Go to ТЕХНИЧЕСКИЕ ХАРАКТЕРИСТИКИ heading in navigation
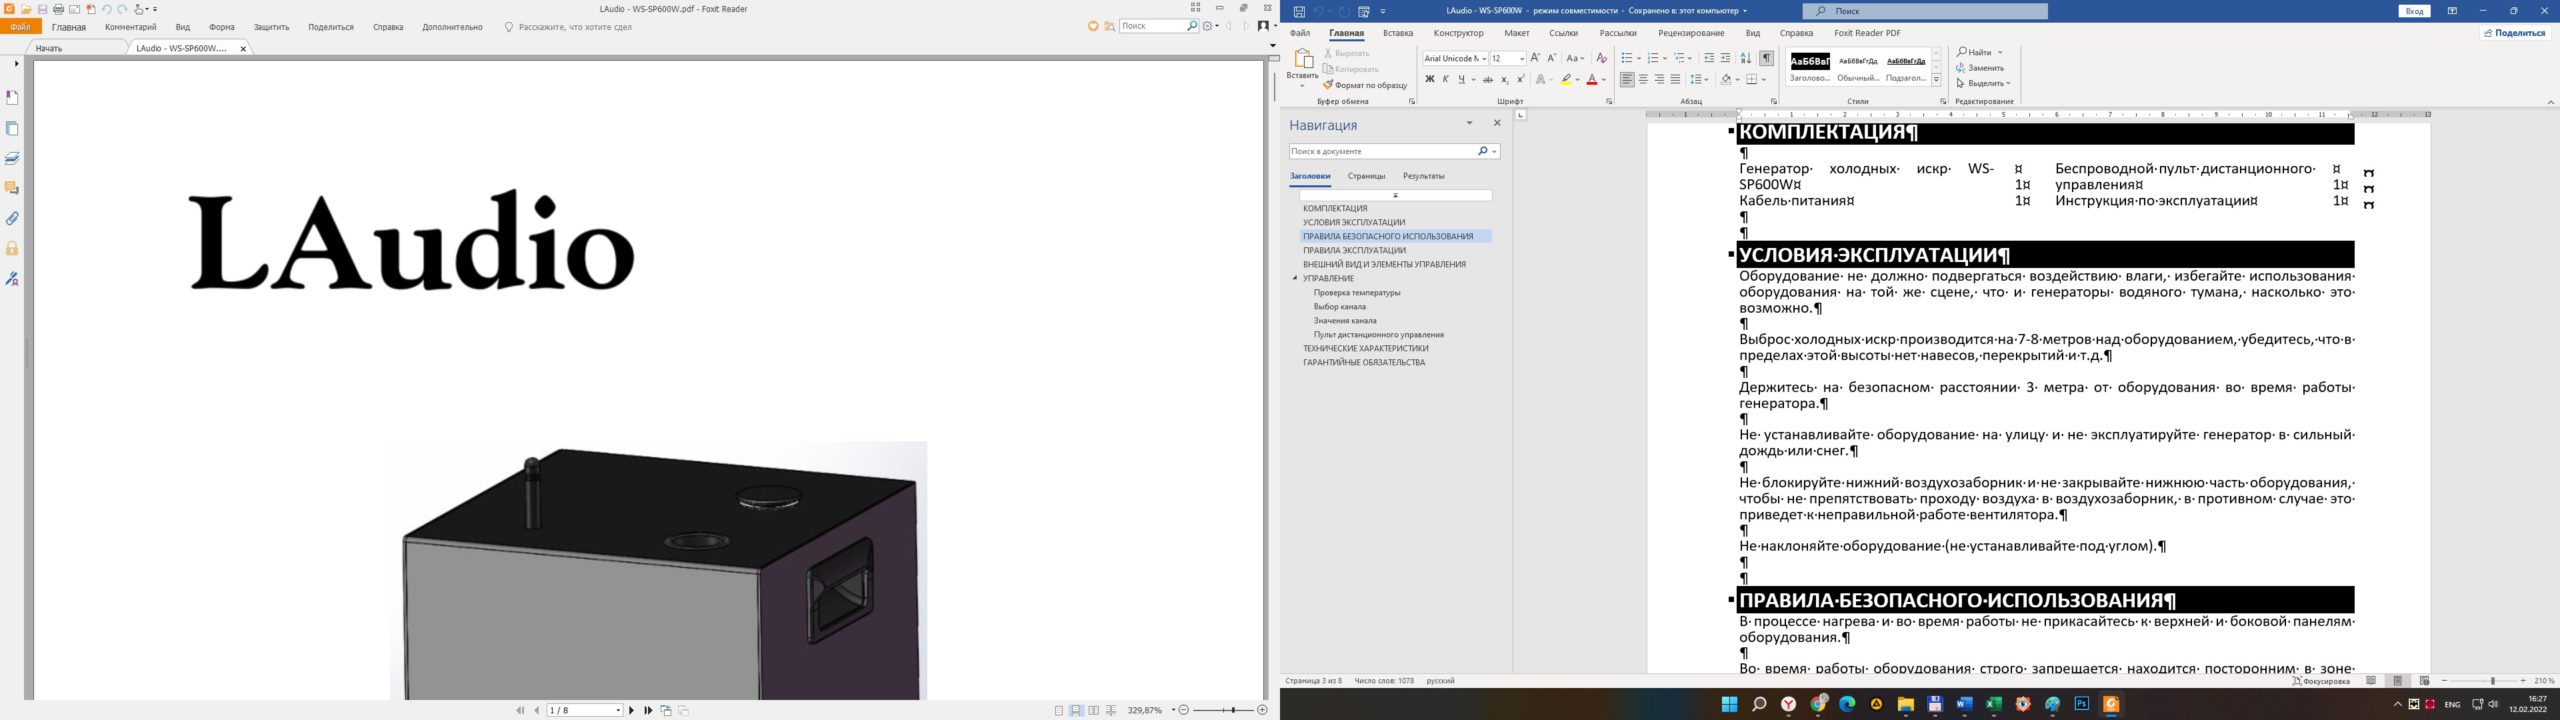Screen dimensions: 2560x720 pyautogui.click(x=1365, y=348)
